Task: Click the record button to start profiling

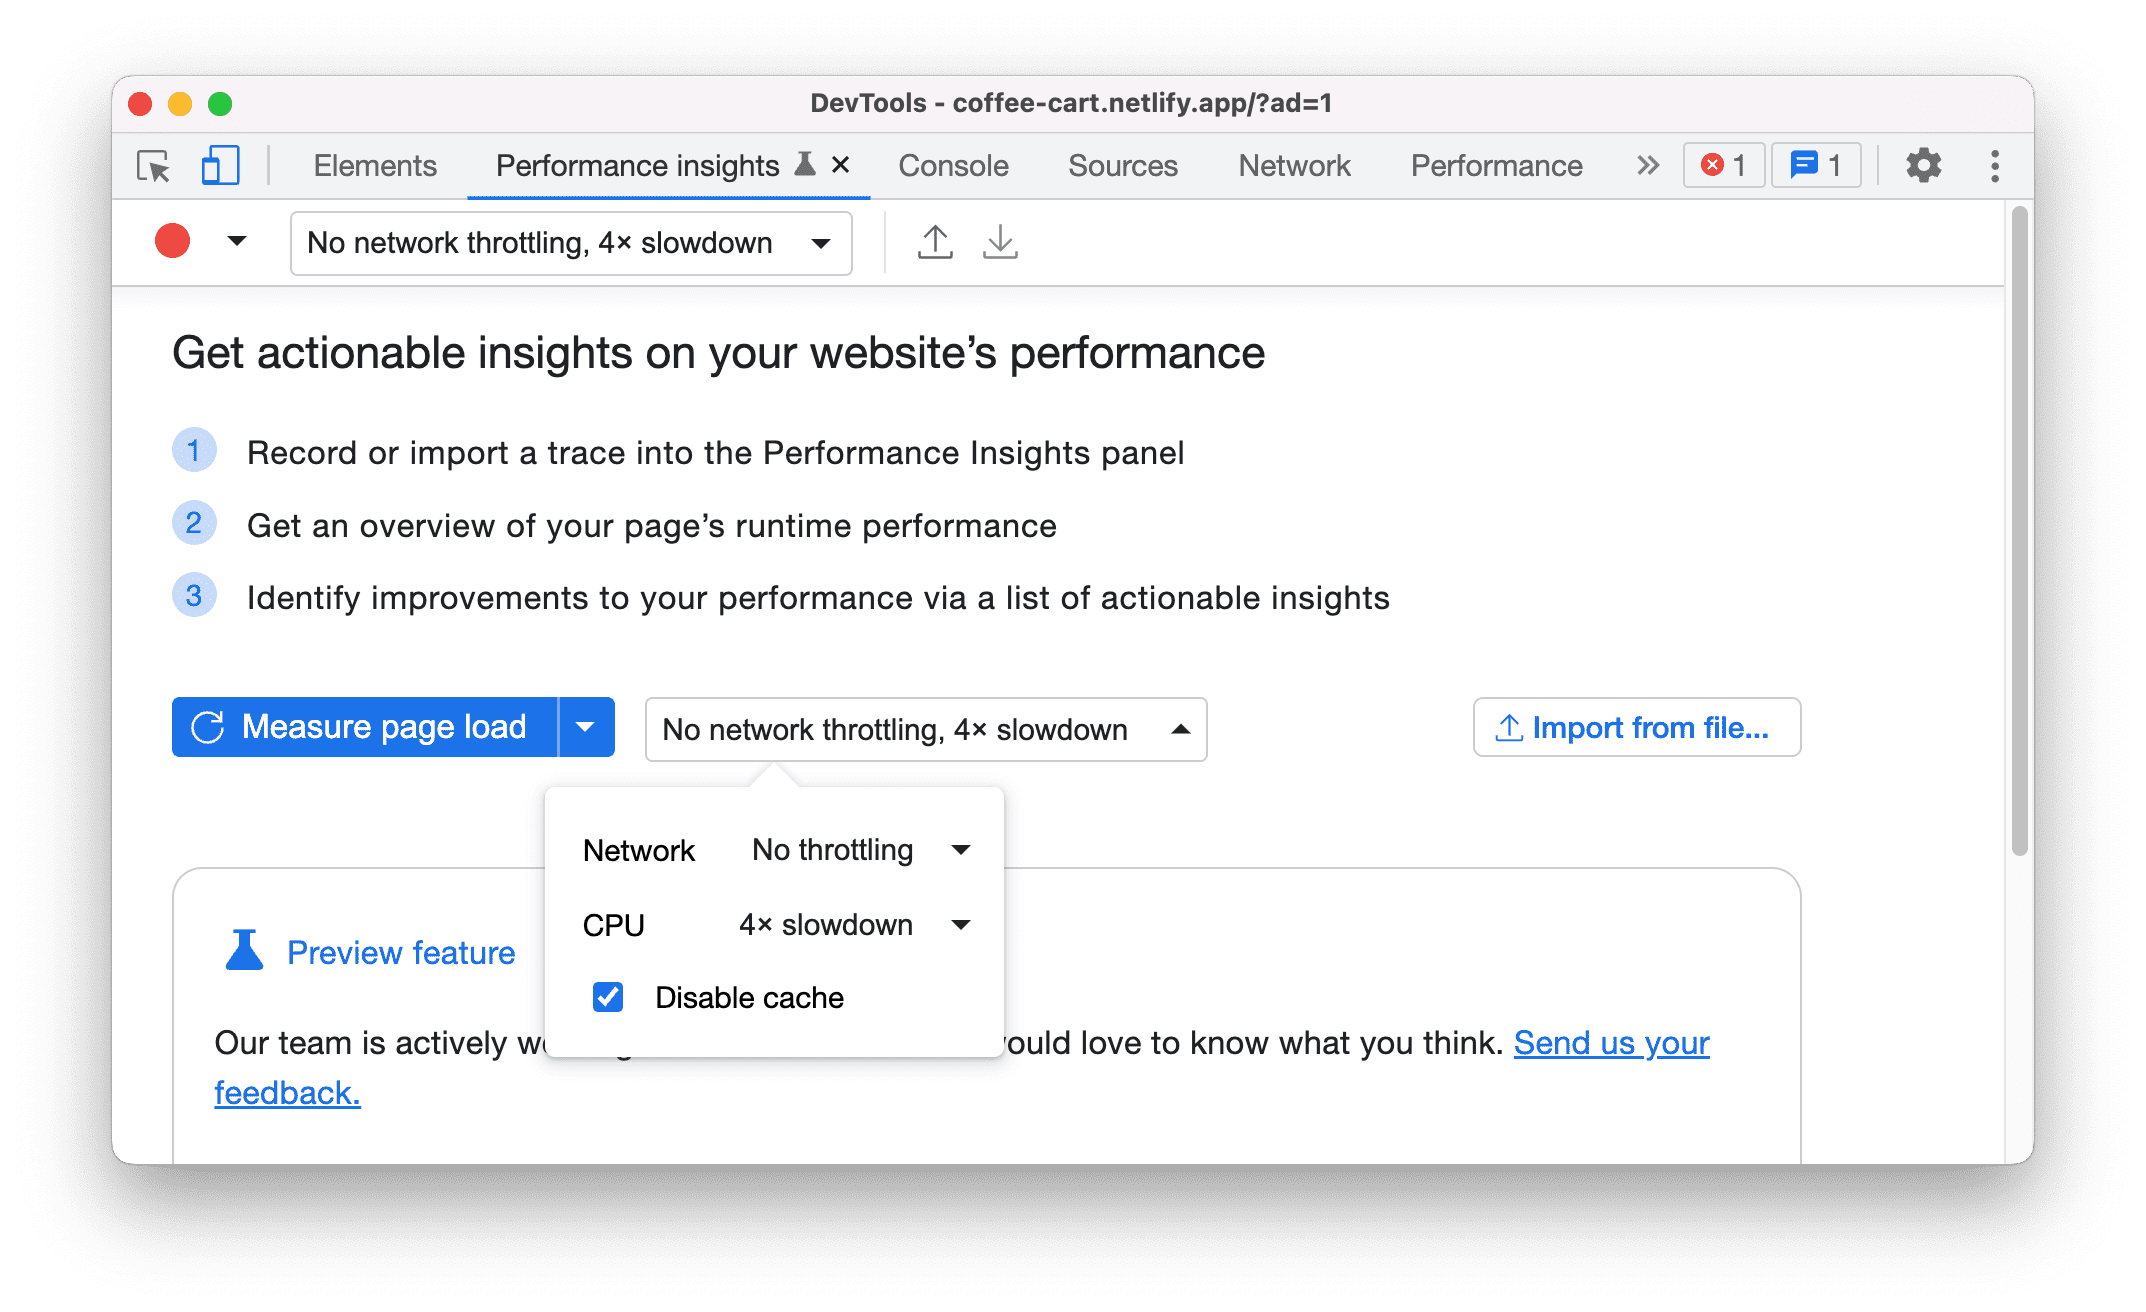Action: pos(173,241)
